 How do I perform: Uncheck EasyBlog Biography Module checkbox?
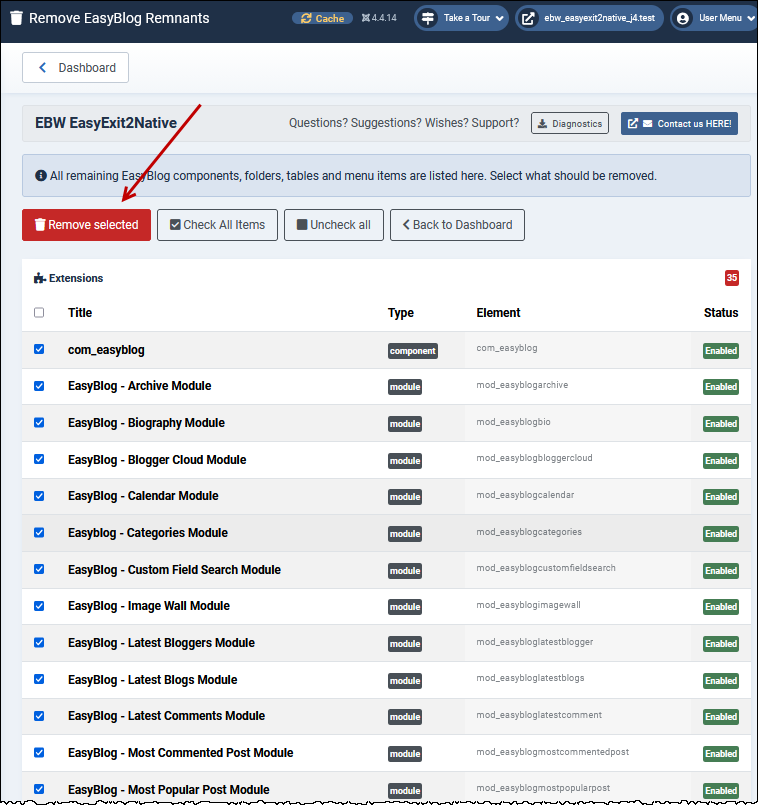click(39, 423)
